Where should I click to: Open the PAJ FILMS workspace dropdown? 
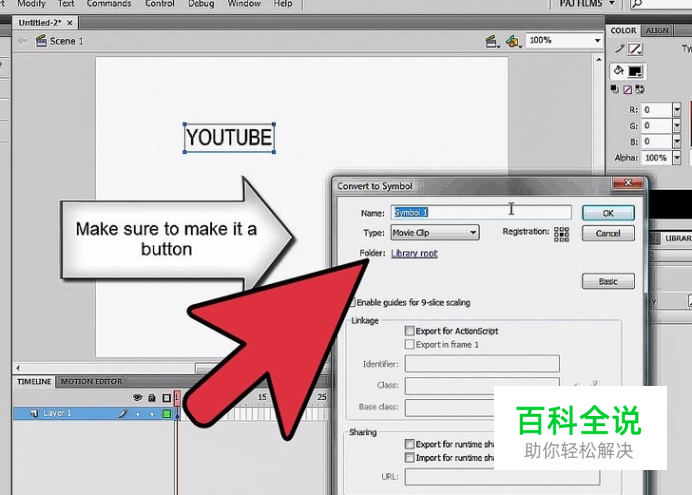(587, 4)
